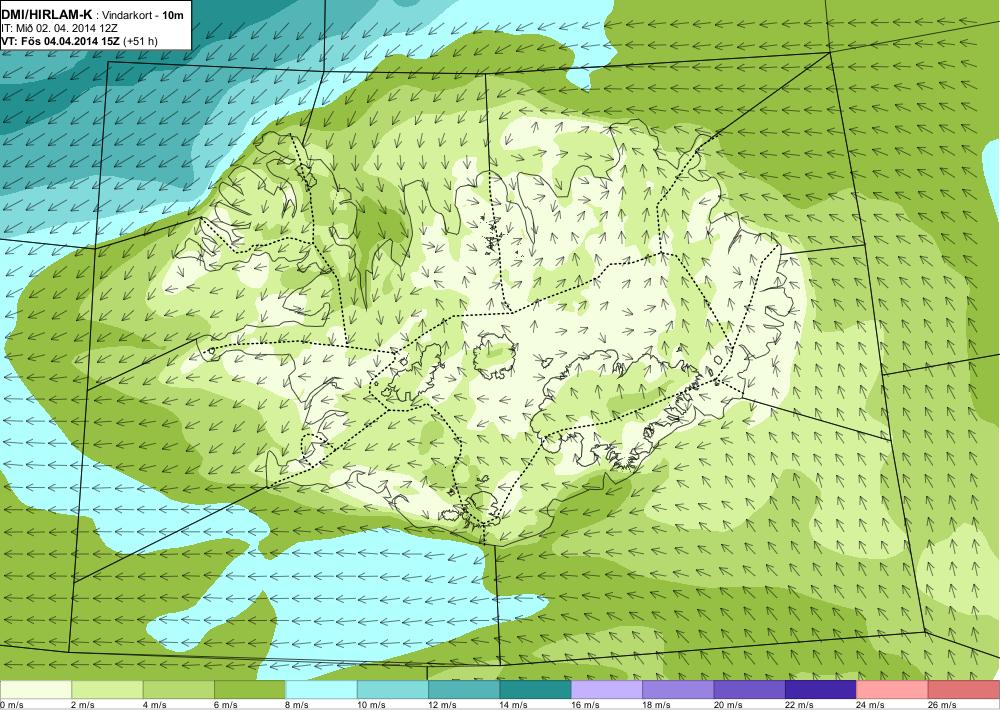
Task: Click the 6–8 m/s dark green legend swatch
Action: click(250, 690)
